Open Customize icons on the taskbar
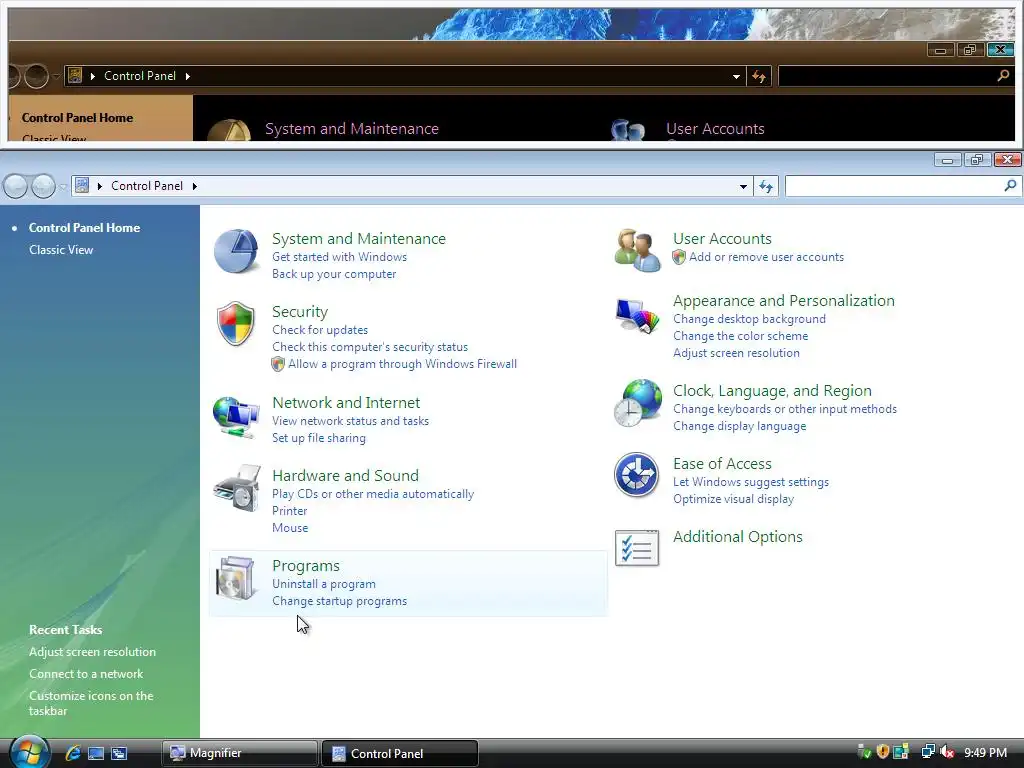 pyautogui.click(x=91, y=704)
